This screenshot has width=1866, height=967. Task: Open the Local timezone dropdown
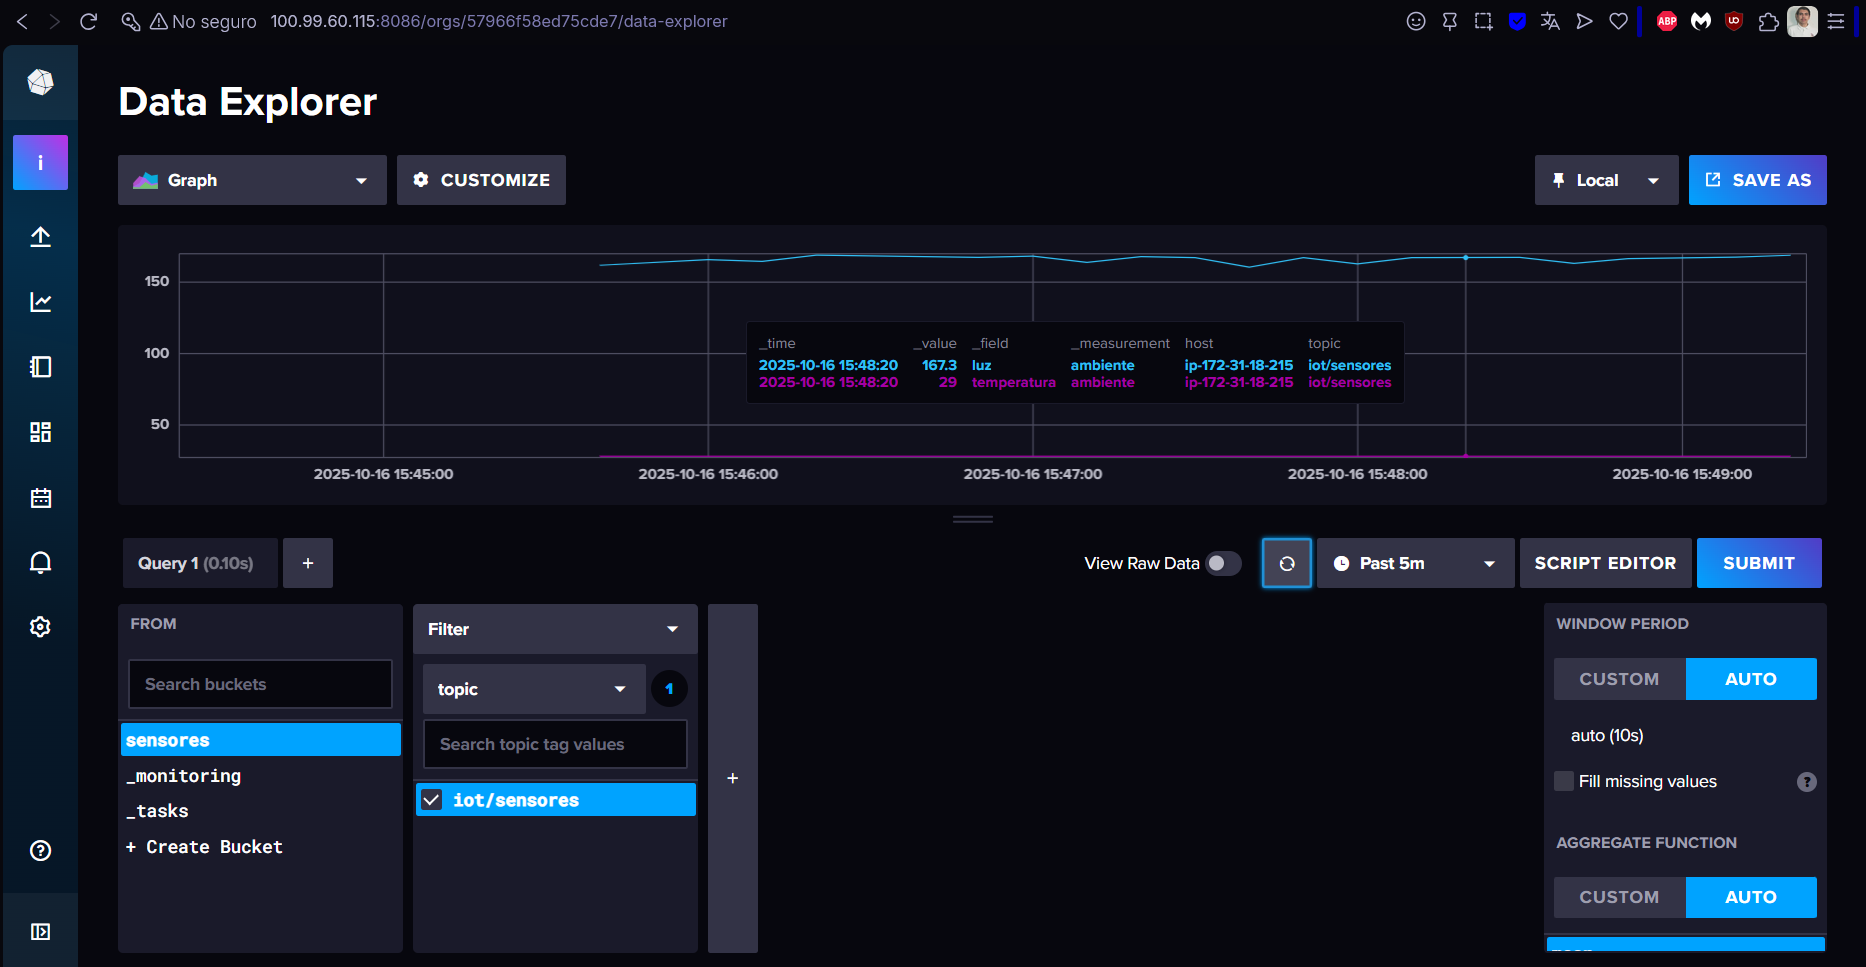pos(1606,180)
